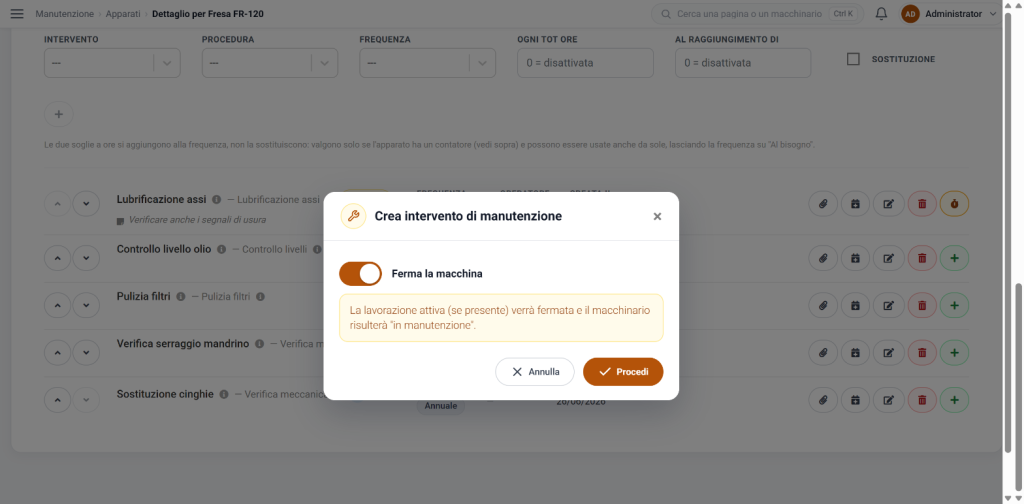The height and width of the screenshot is (504, 1024).
Task: Open the hamburger navigation menu
Action: pos(17,14)
